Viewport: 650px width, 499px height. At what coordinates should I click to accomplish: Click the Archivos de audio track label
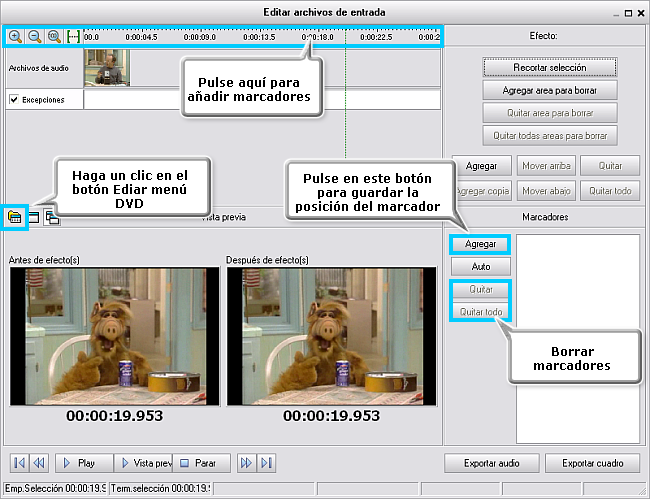coord(39,68)
